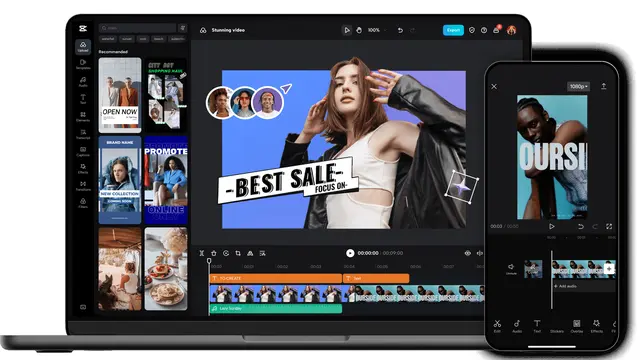Close the phone editor with X
640x360 pixels.
pyautogui.click(x=494, y=87)
